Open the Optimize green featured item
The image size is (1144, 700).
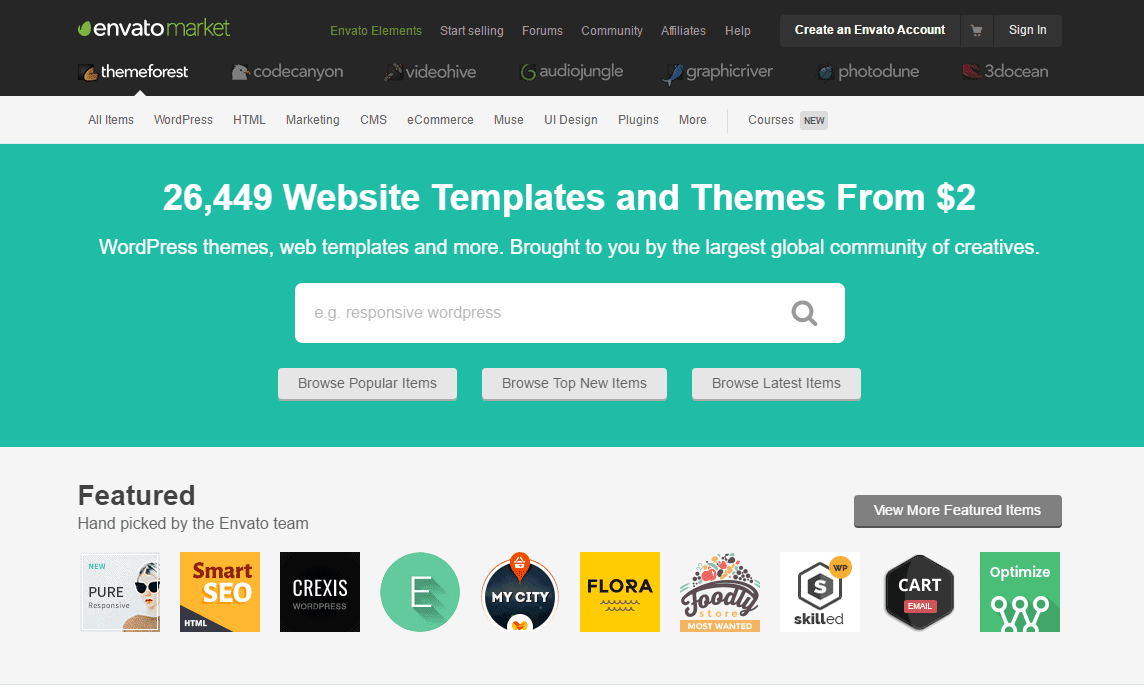pyautogui.click(x=1019, y=592)
